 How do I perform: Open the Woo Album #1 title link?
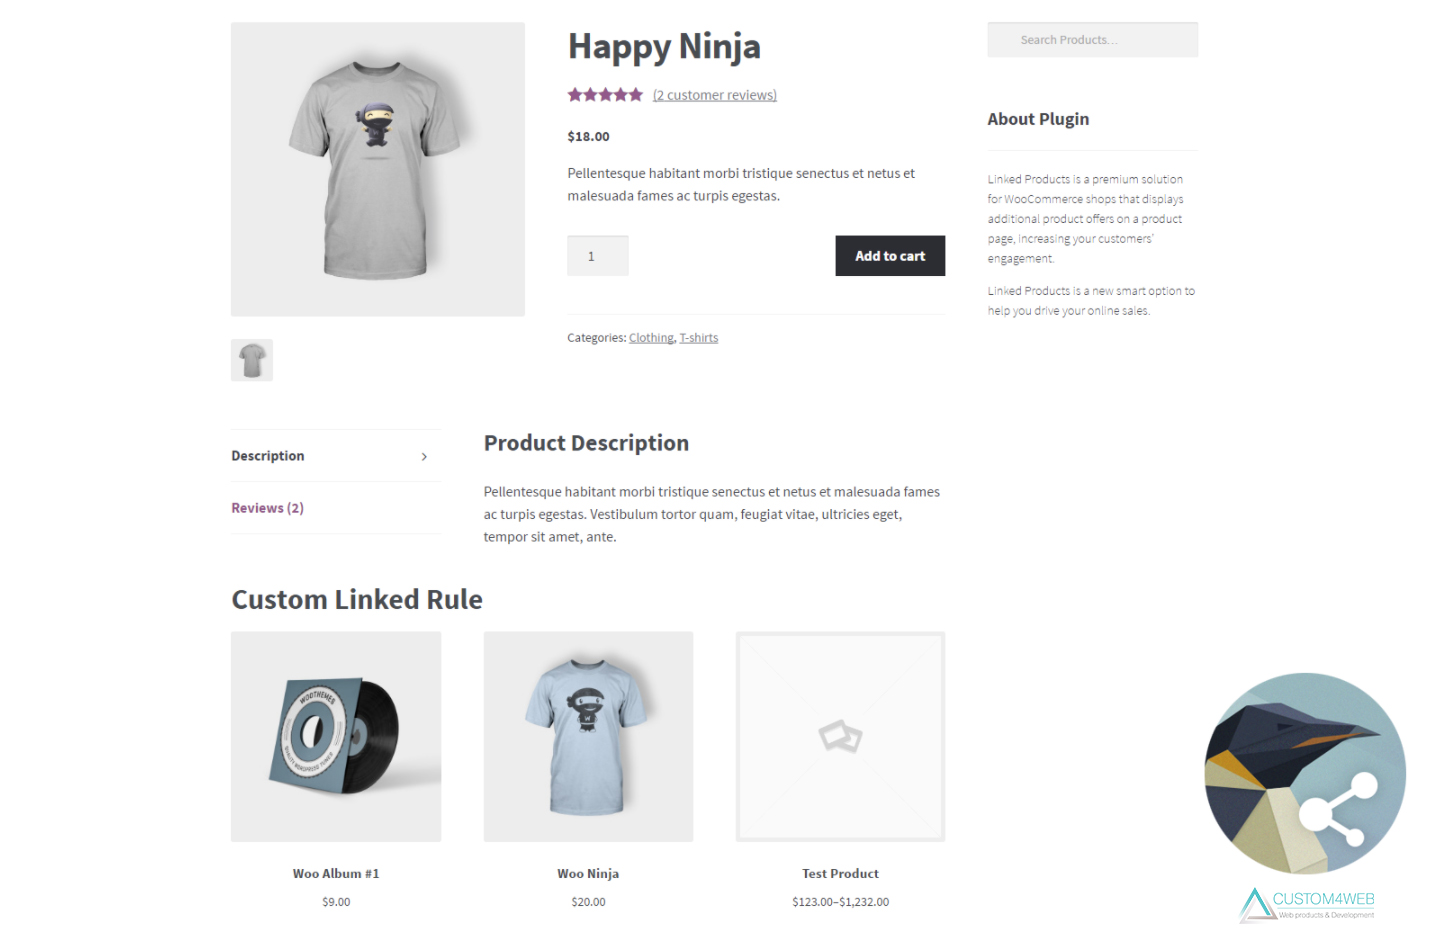pos(336,874)
